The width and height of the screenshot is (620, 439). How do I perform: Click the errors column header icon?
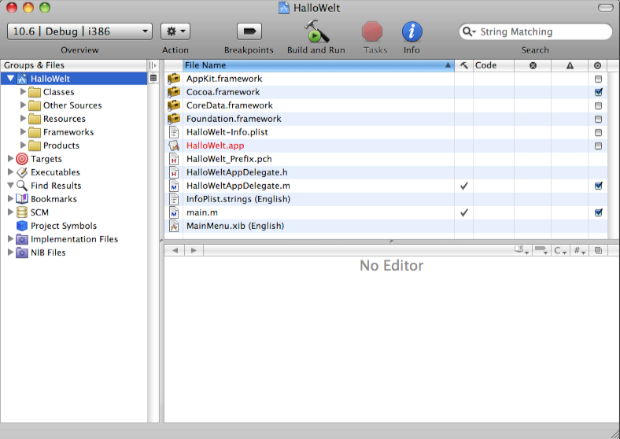pyautogui.click(x=533, y=65)
